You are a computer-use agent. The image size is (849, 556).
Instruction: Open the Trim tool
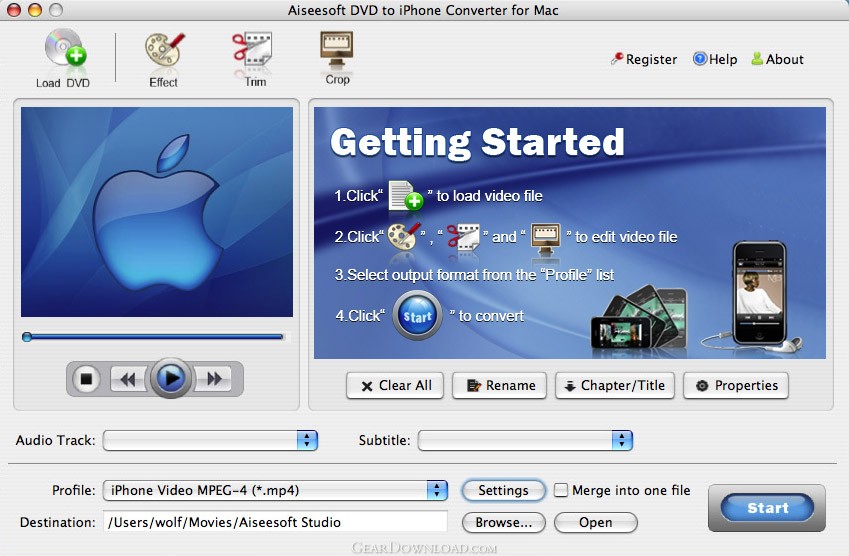tap(253, 58)
